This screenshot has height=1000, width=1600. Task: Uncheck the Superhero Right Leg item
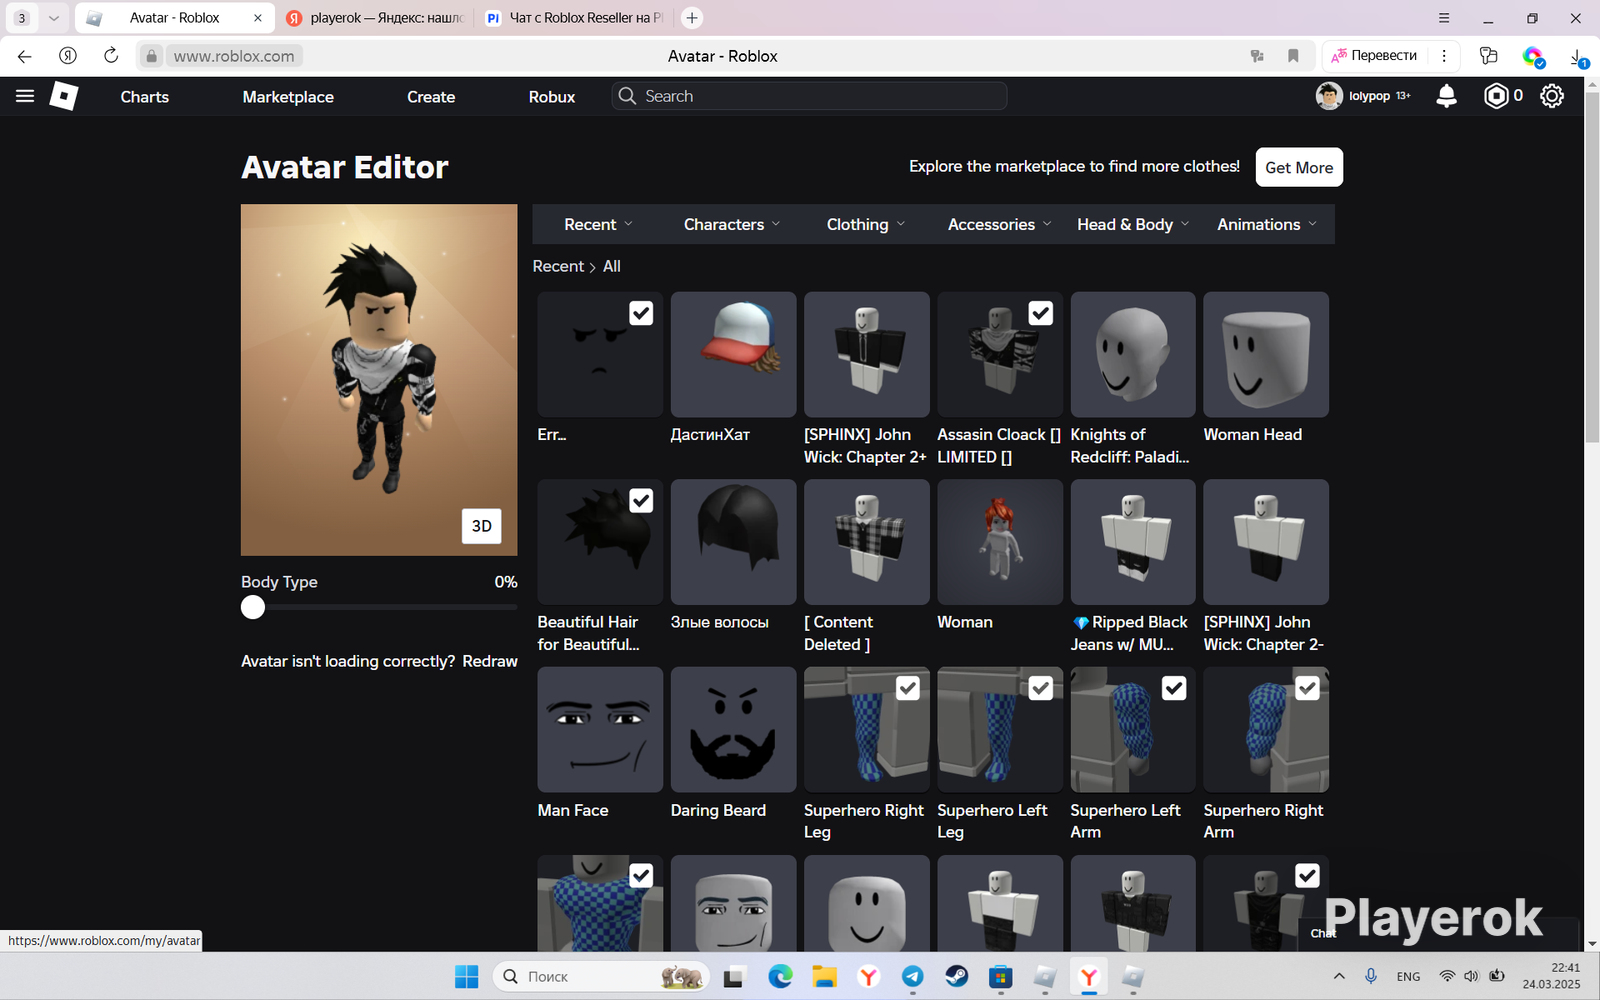click(908, 688)
